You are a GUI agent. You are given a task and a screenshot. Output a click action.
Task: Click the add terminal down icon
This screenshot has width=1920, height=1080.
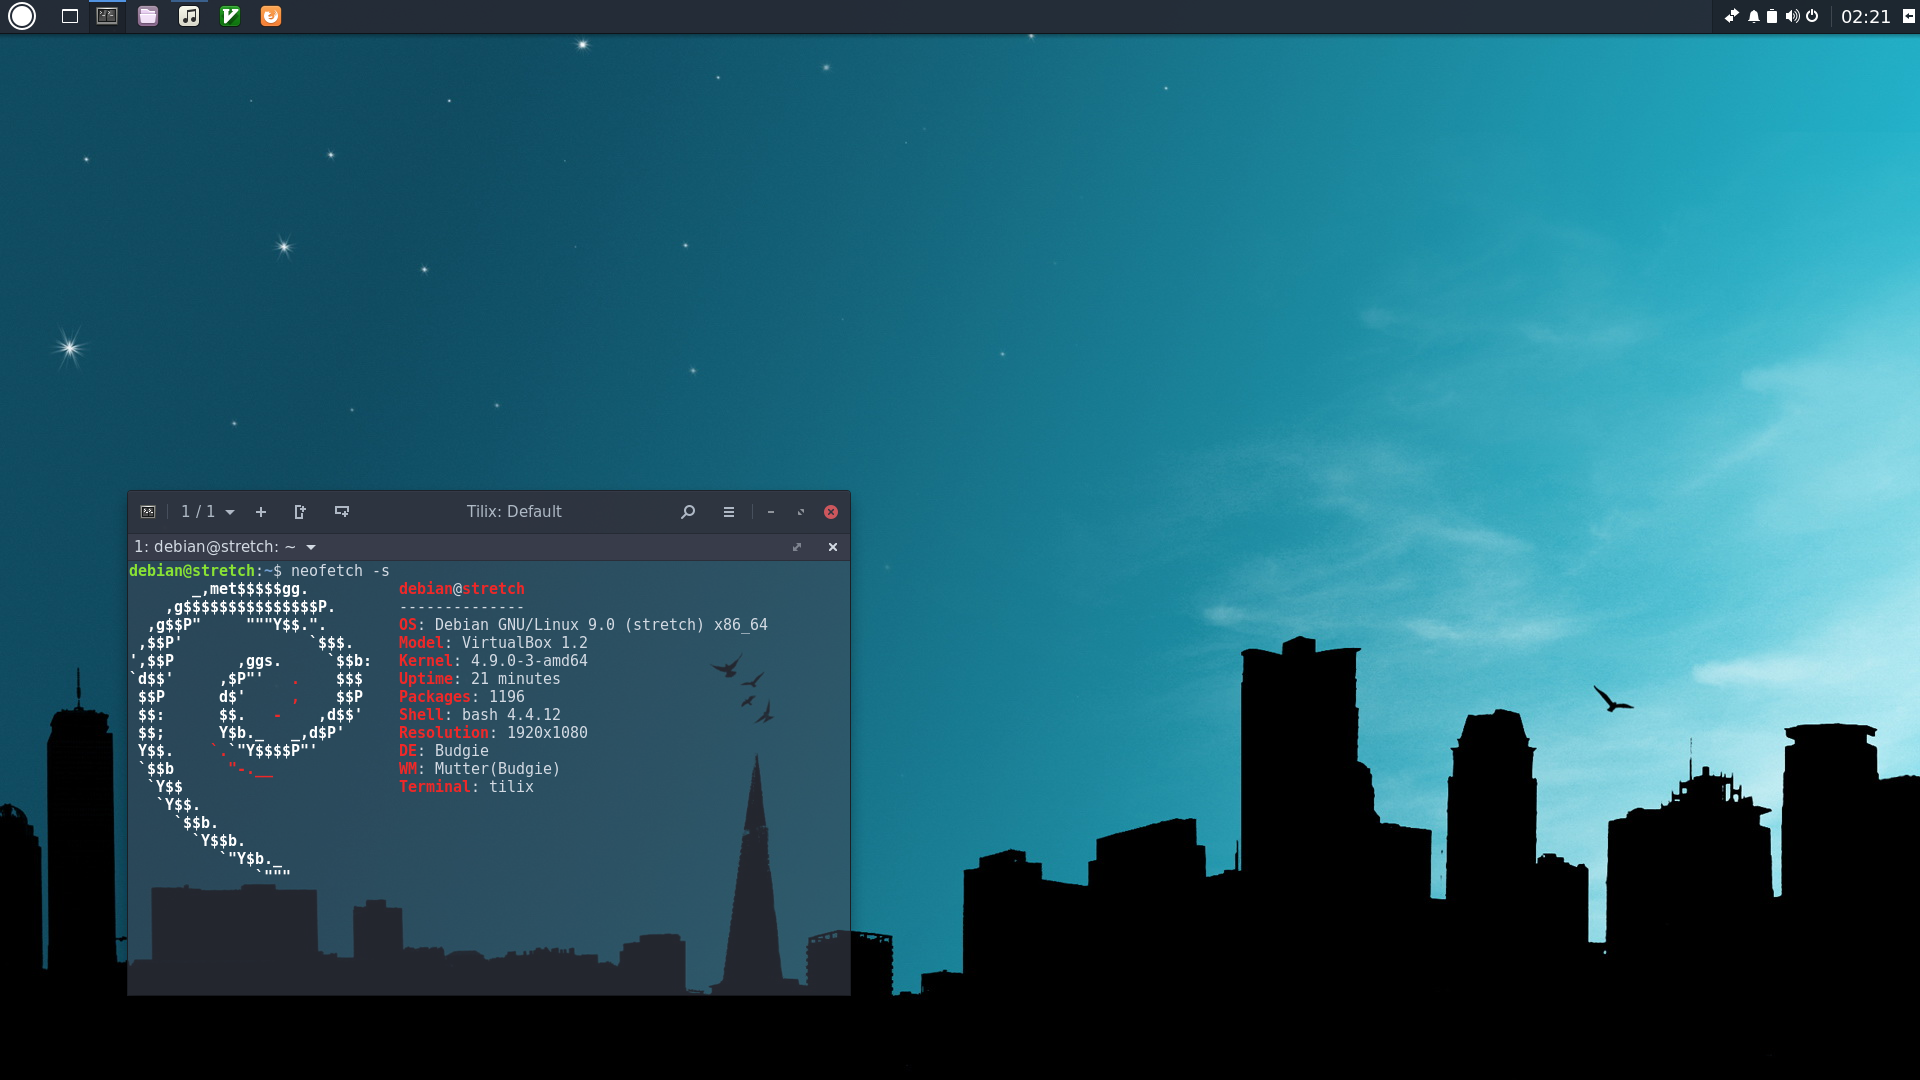pyautogui.click(x=342, y=512)
